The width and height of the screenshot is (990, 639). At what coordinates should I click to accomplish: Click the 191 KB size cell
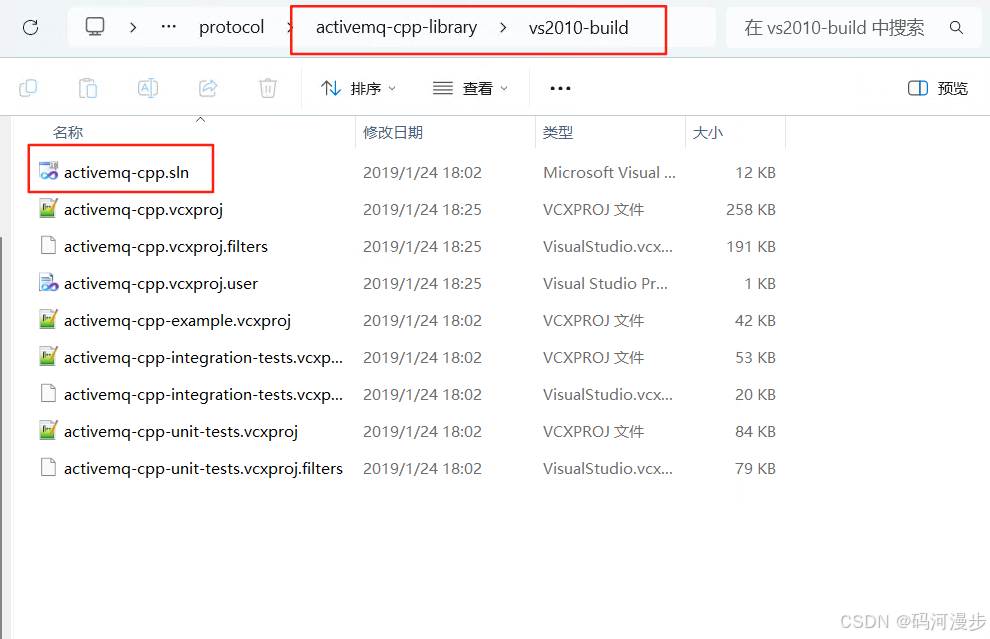point(751,246)
